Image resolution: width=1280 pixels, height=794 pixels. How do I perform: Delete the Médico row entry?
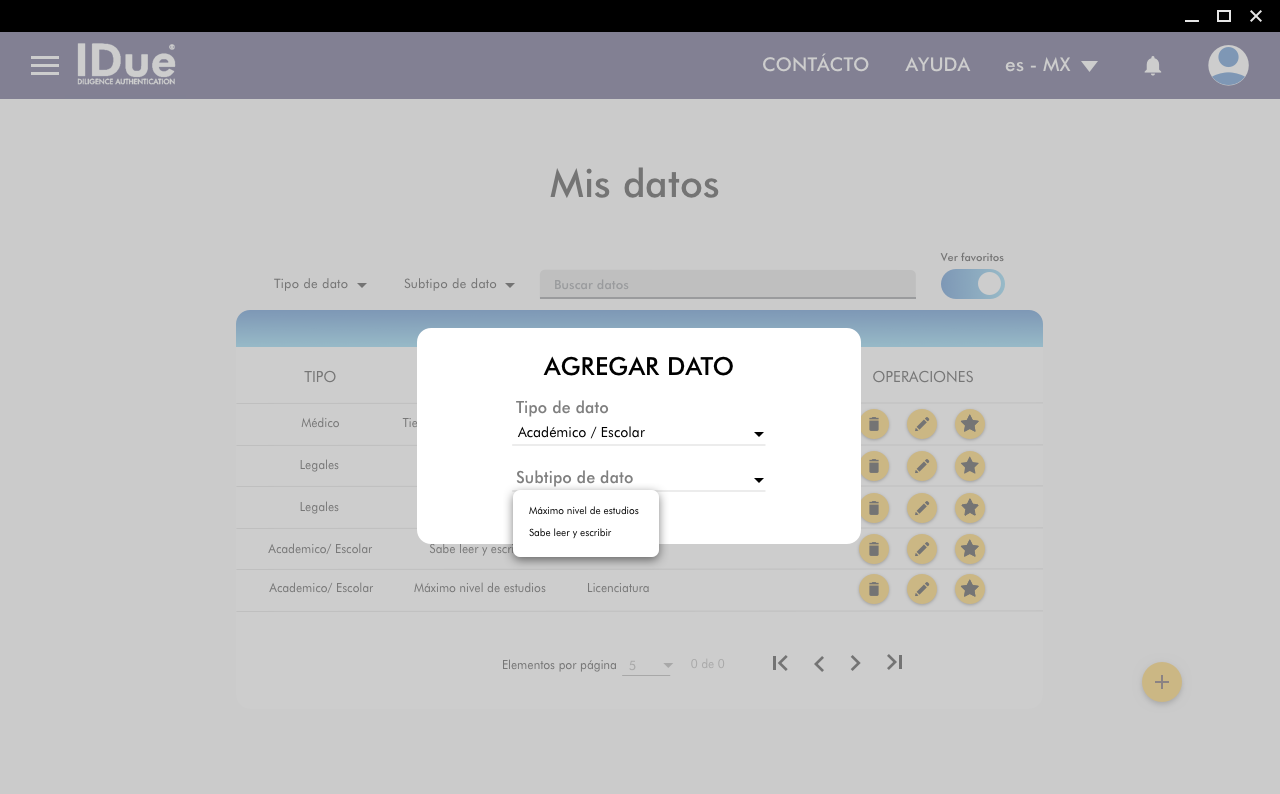point(874,424)
